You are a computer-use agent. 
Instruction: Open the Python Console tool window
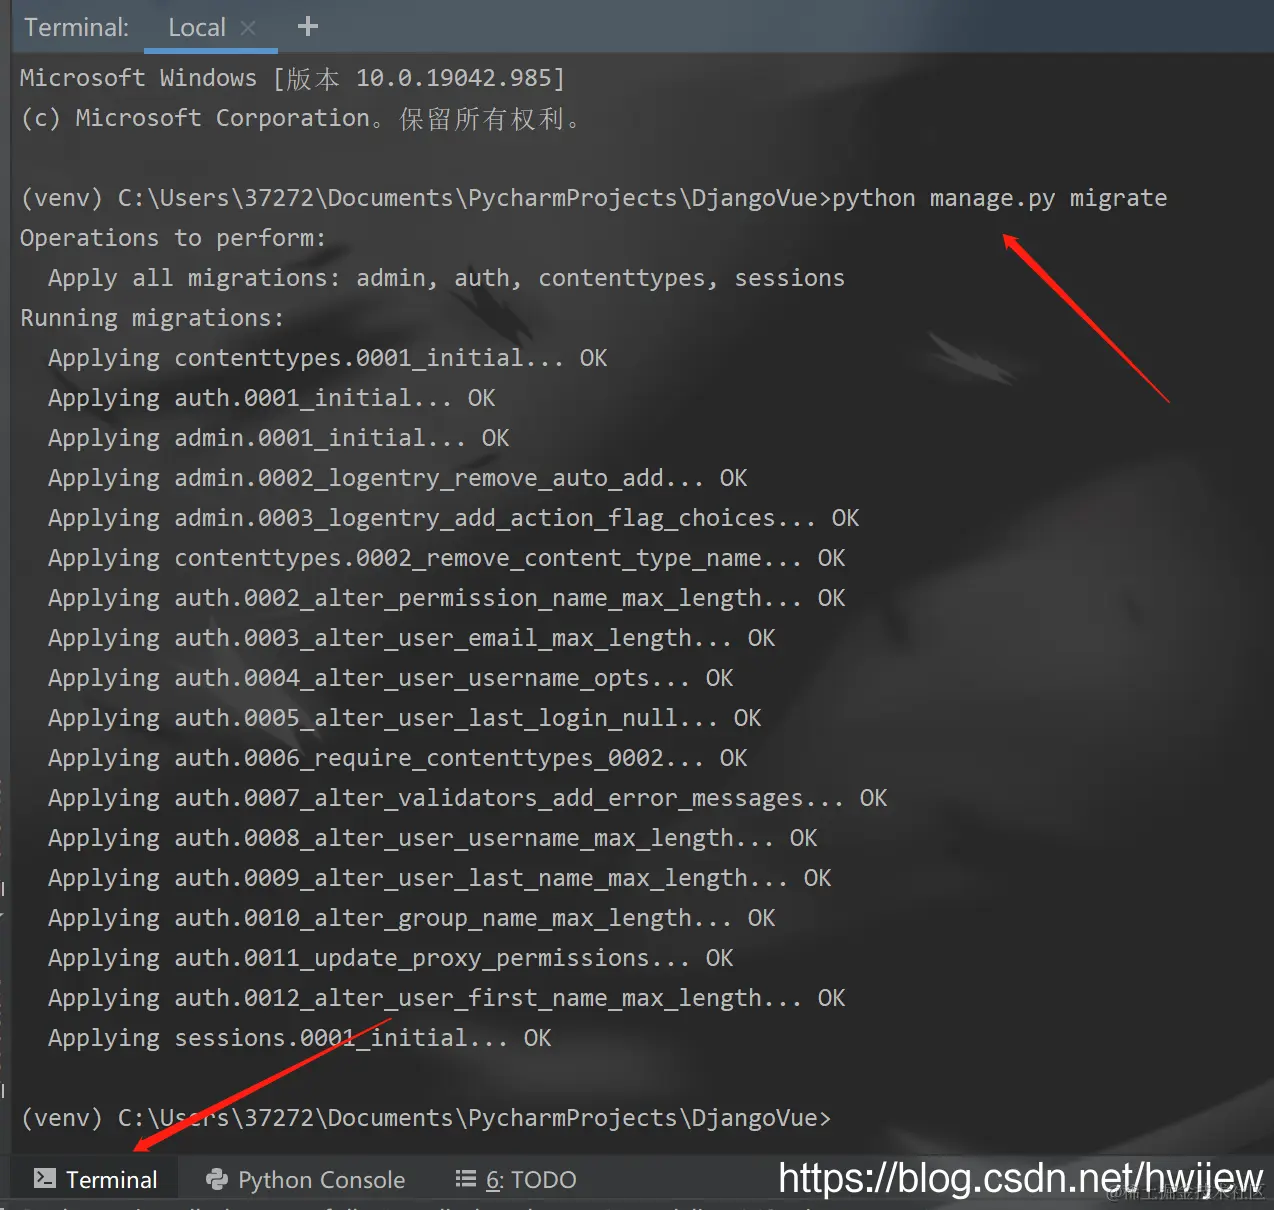coord(305,1179)
